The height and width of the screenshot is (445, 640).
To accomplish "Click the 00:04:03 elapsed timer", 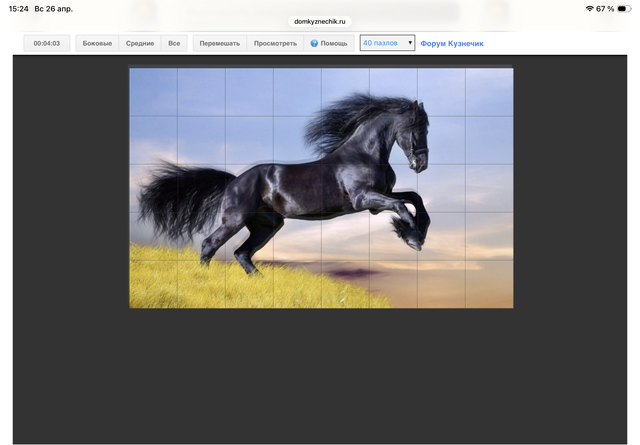I will click(47, 44).
